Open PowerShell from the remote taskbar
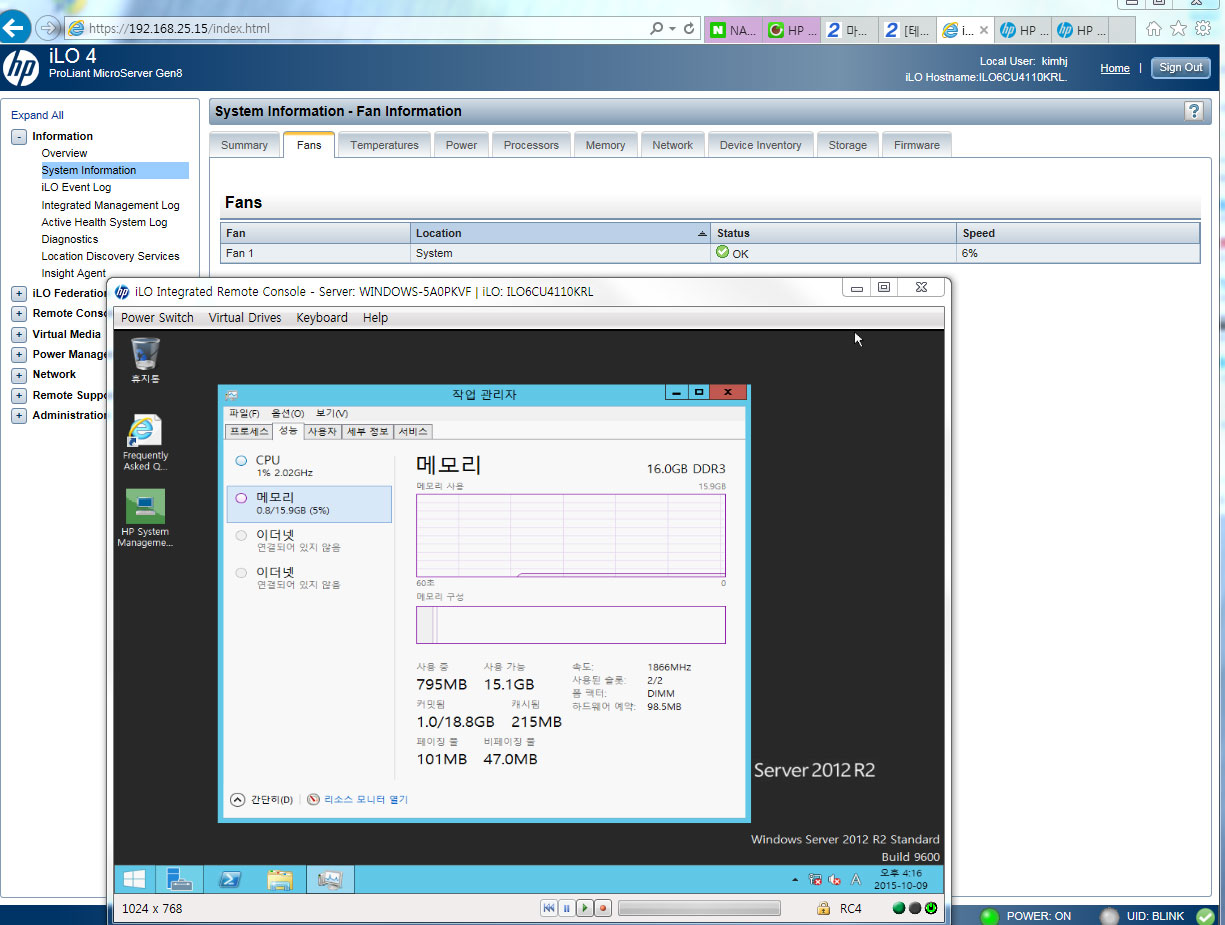The image size is (1225, 925). (x=230, y=879)
